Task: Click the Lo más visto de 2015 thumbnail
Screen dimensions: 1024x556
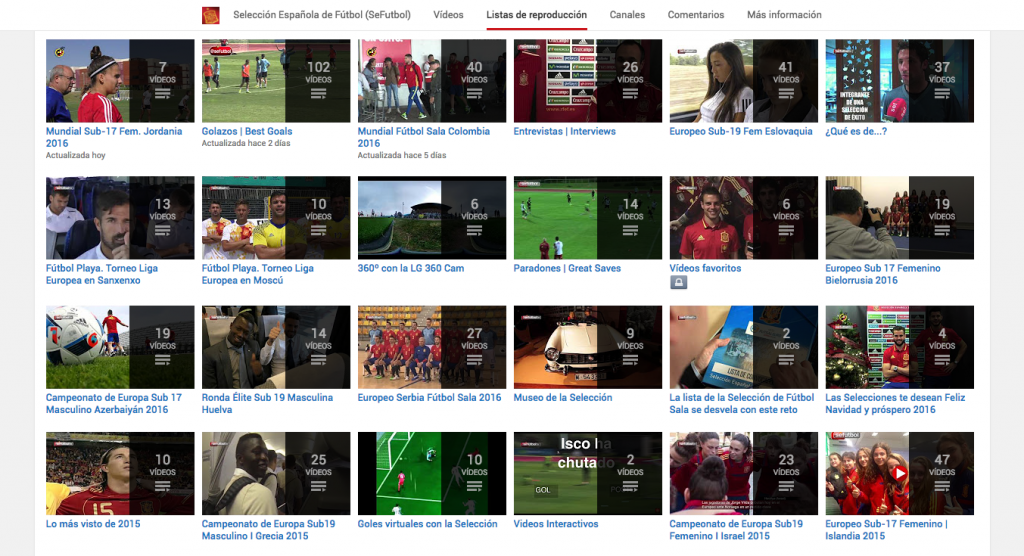Action: pyautogui.click(x=120, y=473)
